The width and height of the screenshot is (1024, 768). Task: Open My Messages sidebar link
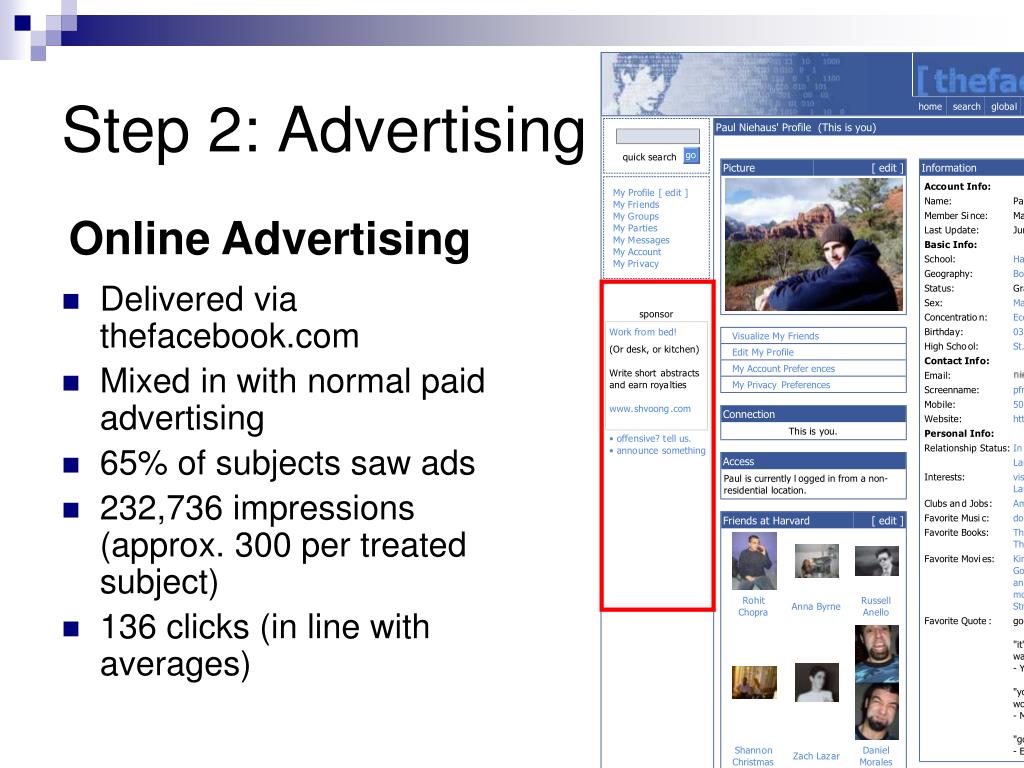[x=641, y=240]
